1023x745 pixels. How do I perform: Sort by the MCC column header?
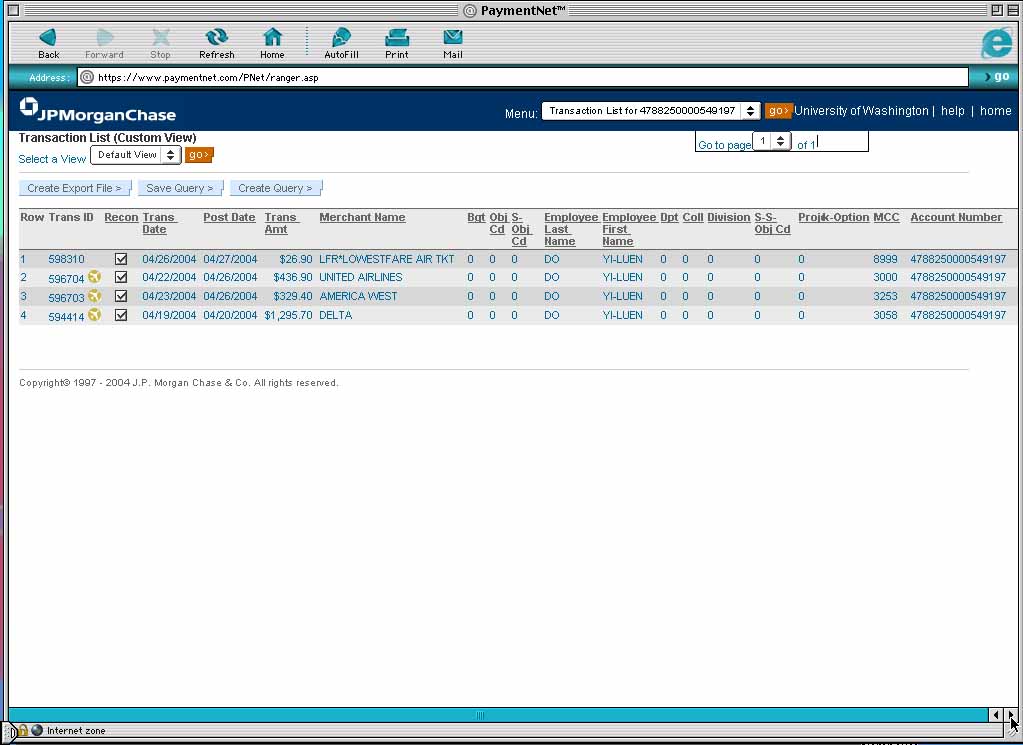[886, 217]
